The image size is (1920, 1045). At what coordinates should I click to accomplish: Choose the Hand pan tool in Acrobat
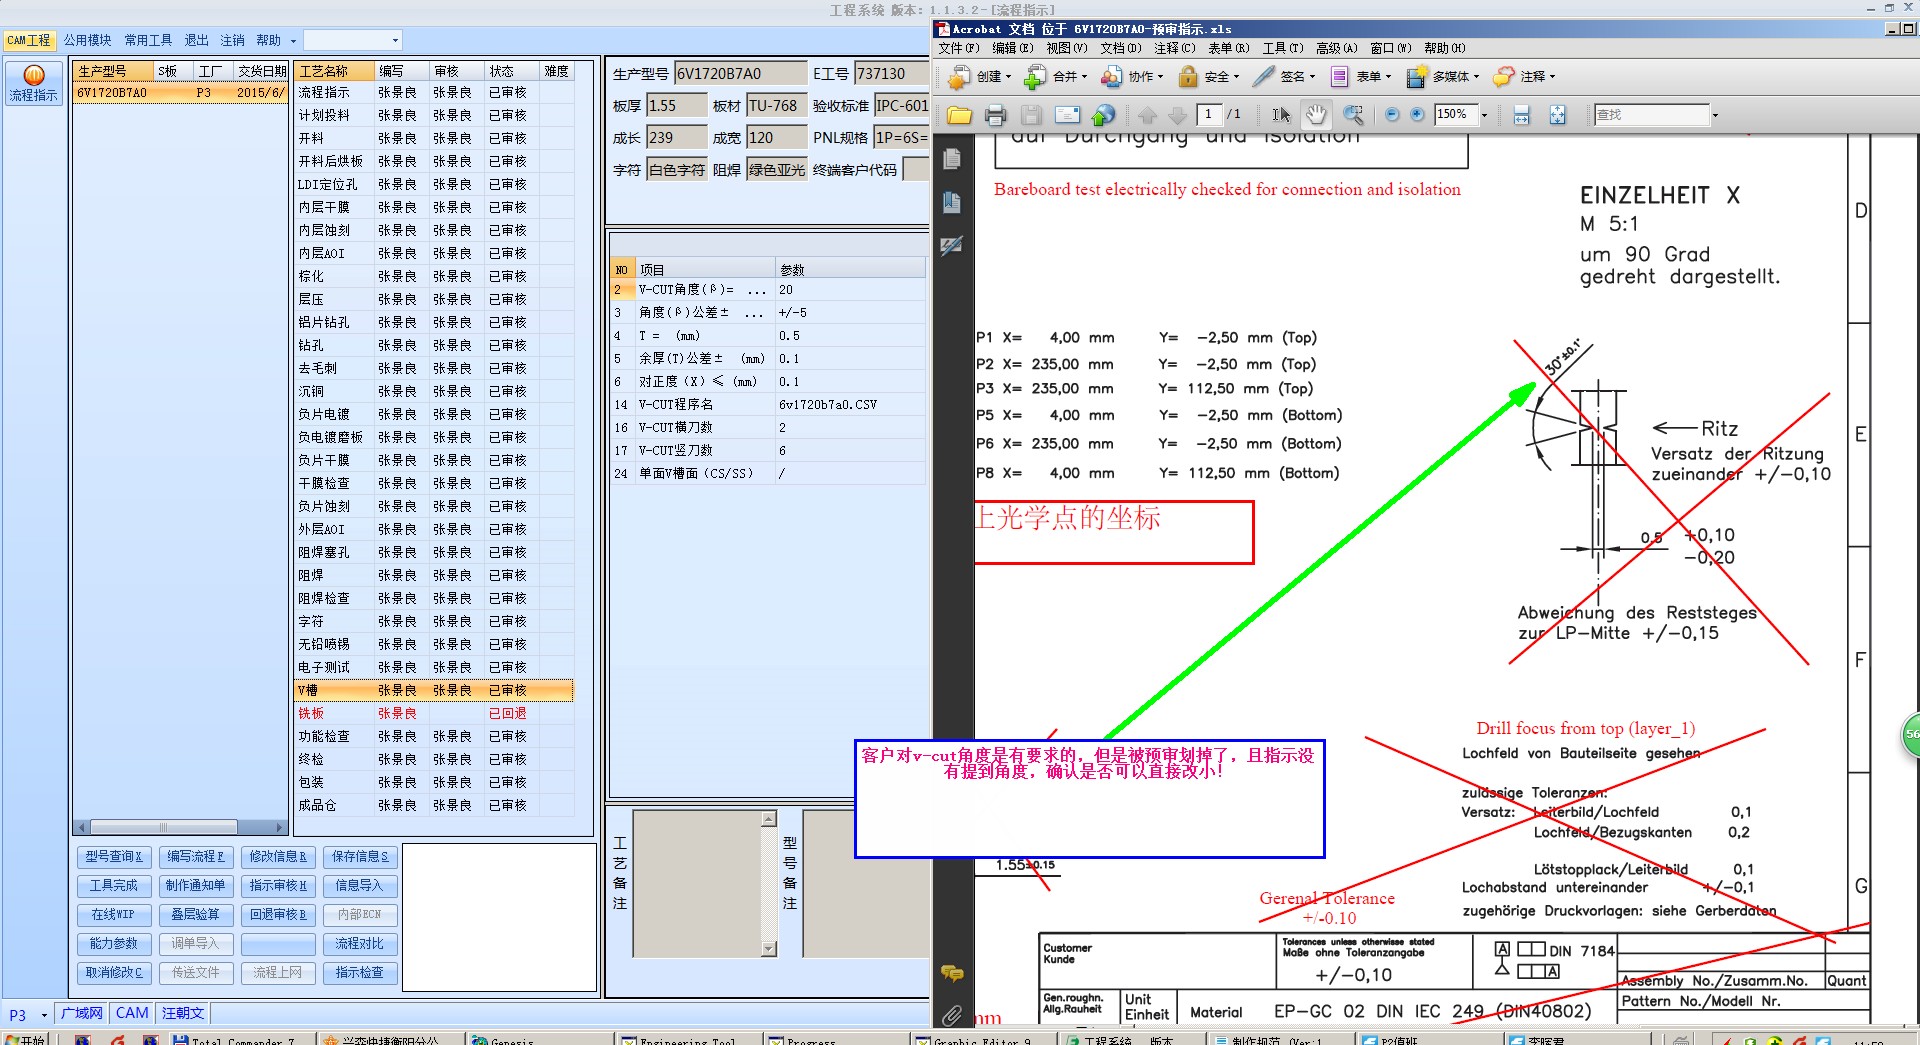click(1316, 115)
